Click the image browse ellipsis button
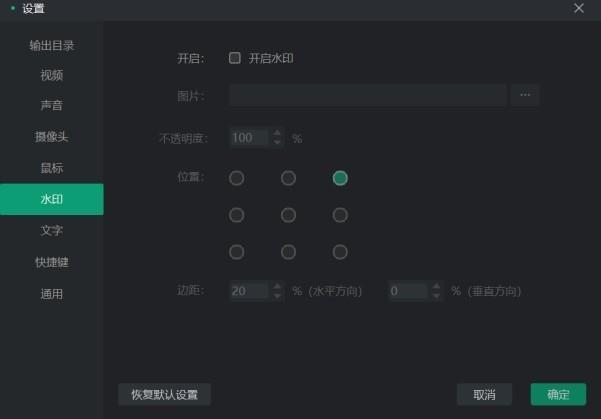 (525, 96)
